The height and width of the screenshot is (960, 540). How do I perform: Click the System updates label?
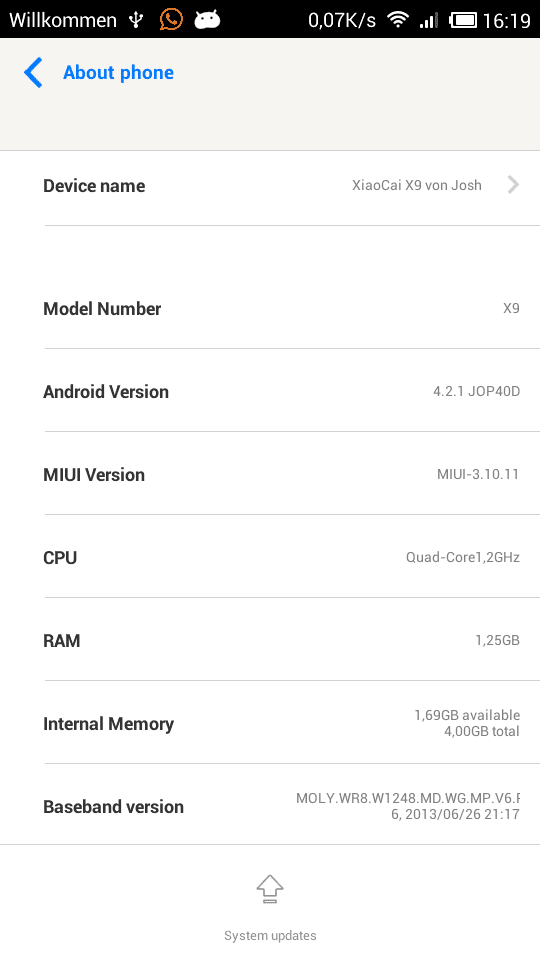coord(270,936)
